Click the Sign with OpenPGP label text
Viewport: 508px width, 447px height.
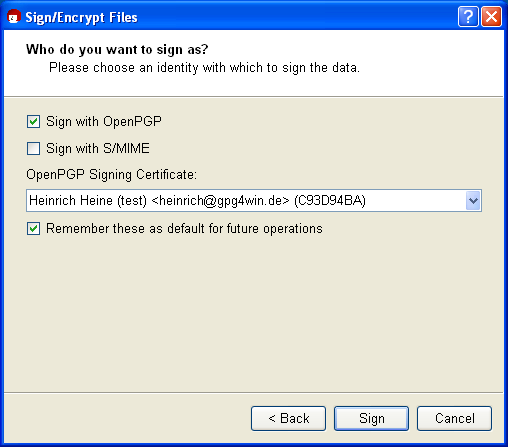point(104,122)
